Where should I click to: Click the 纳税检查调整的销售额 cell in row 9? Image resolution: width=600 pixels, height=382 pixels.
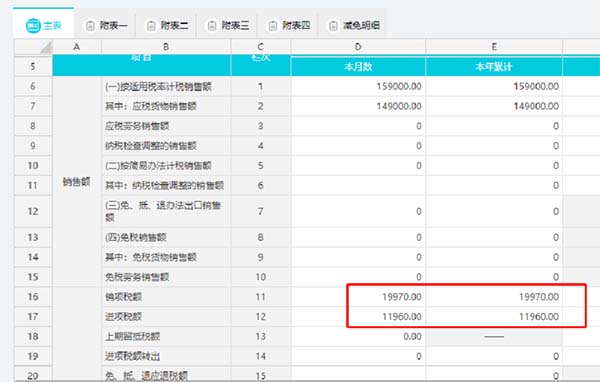166,146
